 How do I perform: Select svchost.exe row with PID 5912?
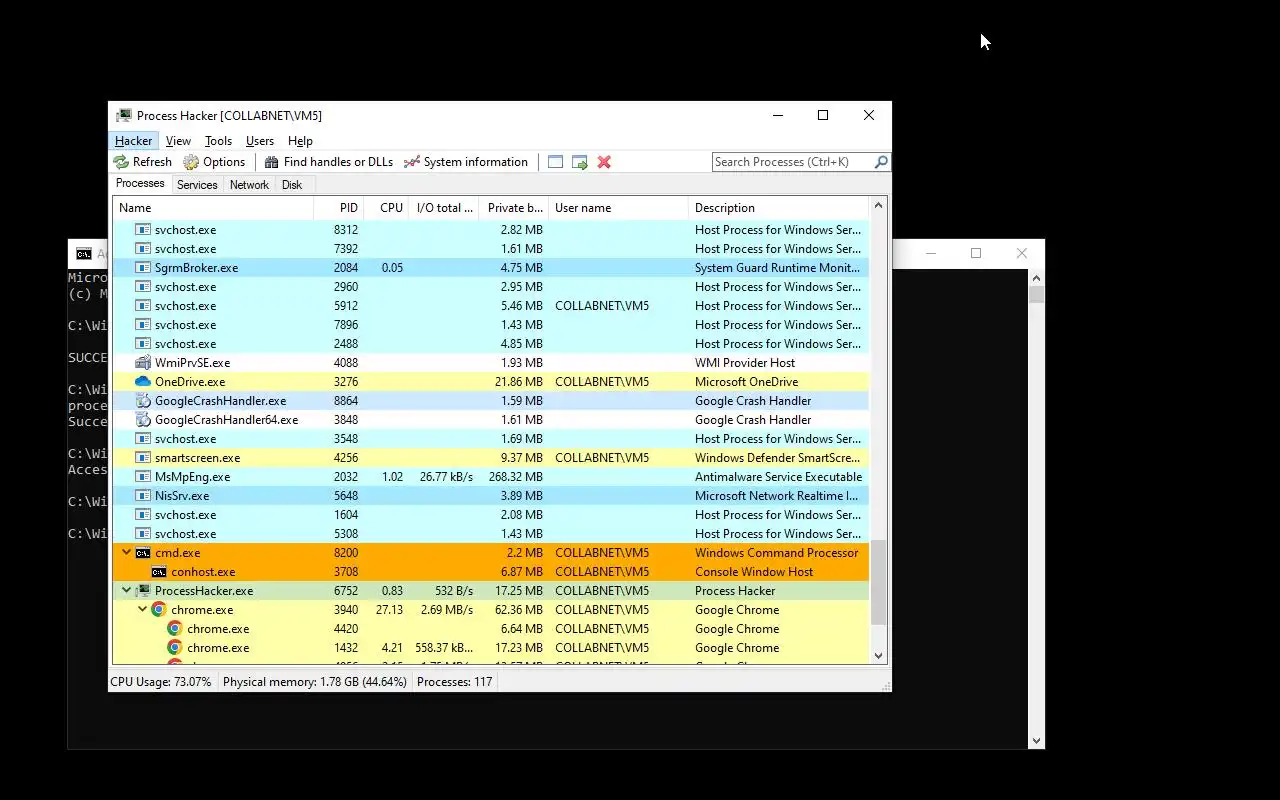point(491,306)
